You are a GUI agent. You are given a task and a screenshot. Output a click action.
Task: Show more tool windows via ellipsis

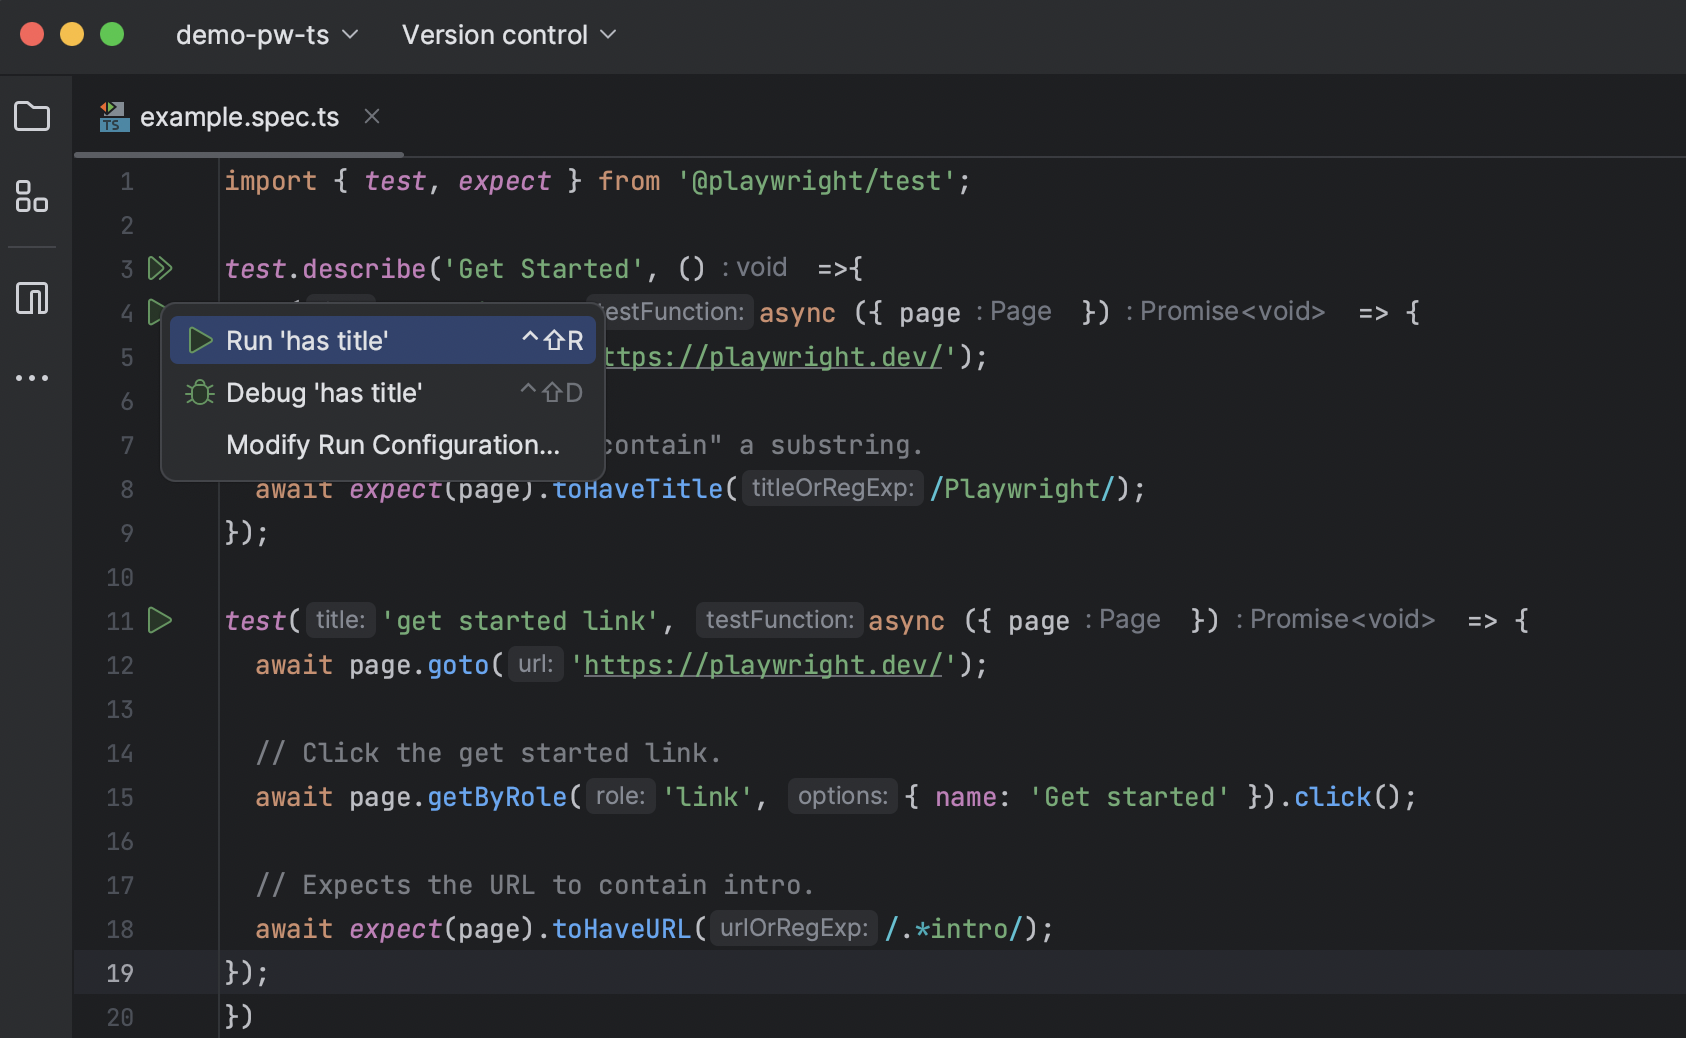[x=32, y=378]
